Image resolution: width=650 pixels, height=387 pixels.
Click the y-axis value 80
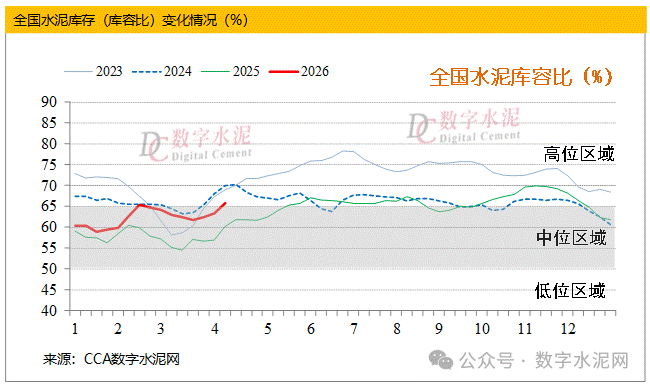click(49, 144)
